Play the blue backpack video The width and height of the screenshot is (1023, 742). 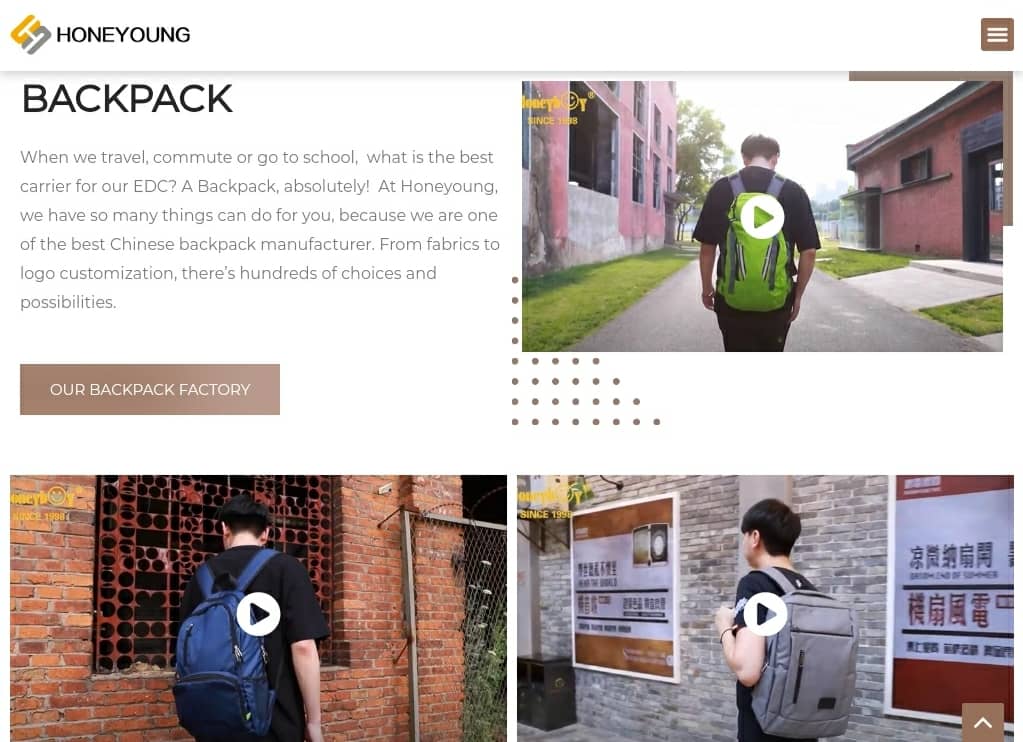click(x=258, y=614)
